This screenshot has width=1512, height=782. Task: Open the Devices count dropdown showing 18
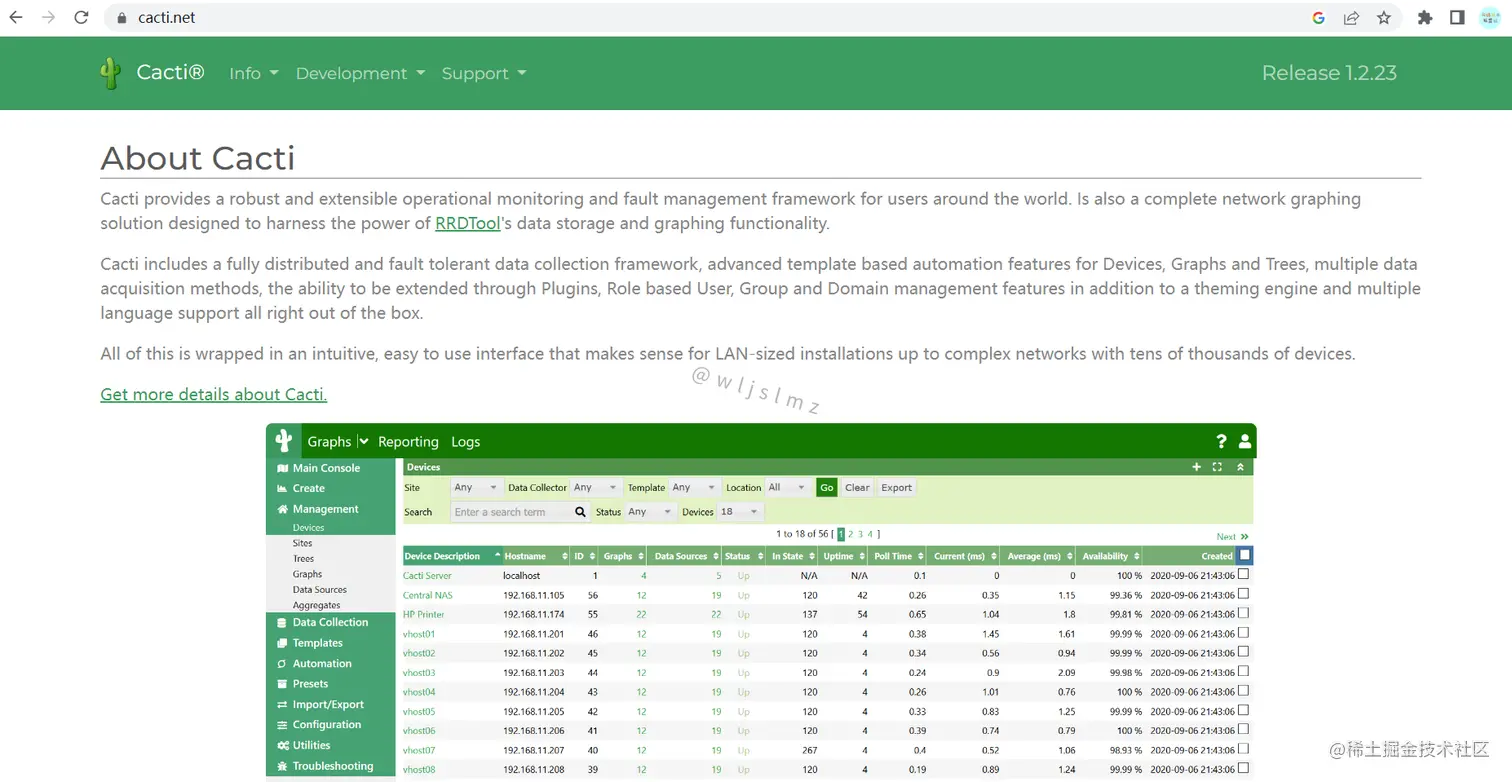point(740,512)
